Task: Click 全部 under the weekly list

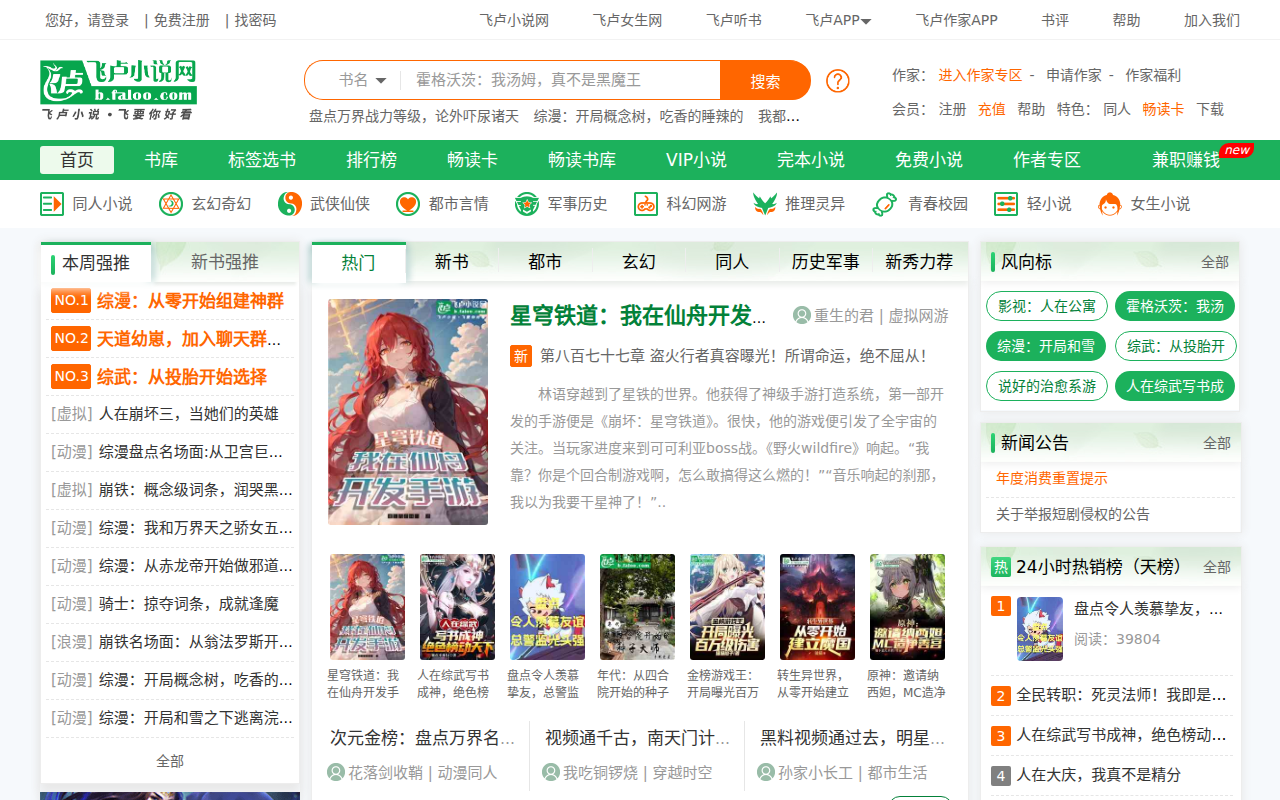Action: pyautogui.click(x=170, y=761)
